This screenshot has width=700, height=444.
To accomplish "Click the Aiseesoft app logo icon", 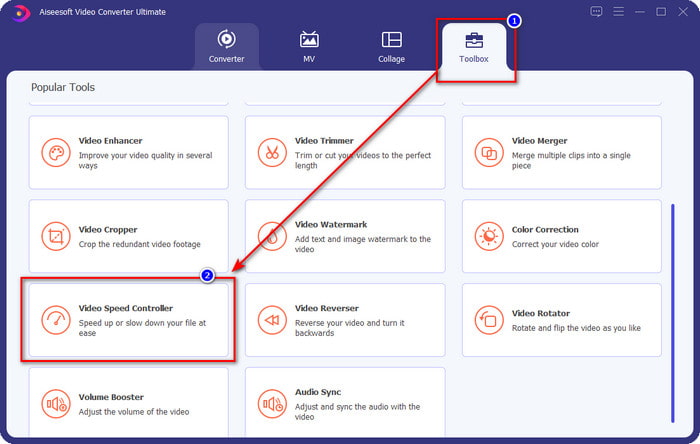I will (x=21, y=12).
